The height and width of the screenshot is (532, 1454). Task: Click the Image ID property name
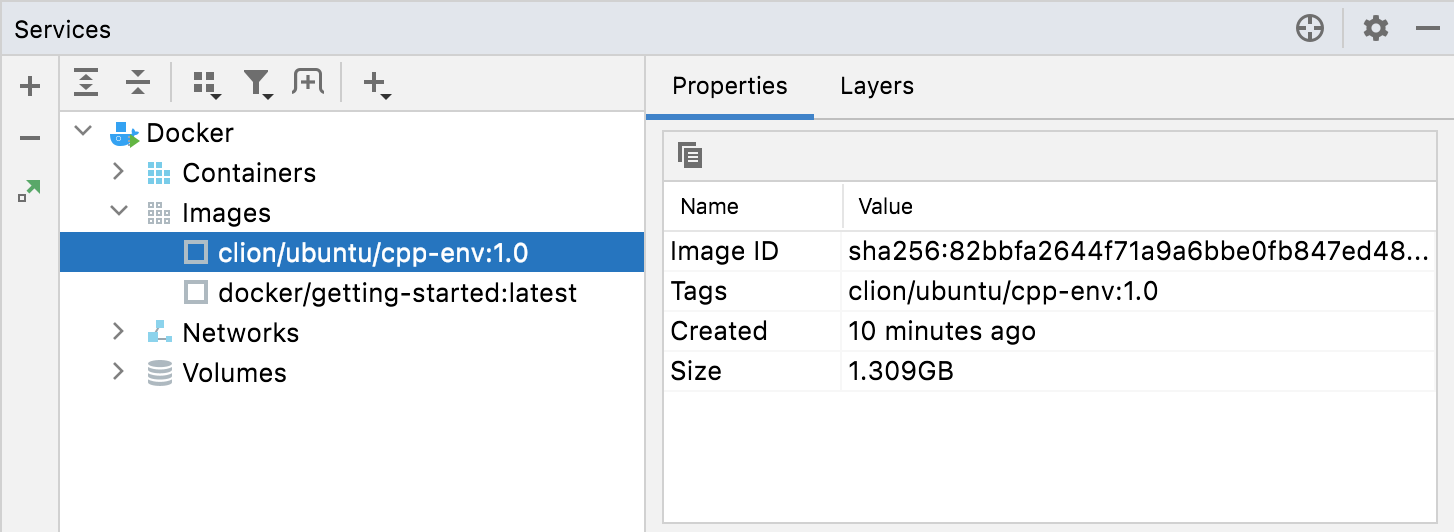[x=725, y=251]
